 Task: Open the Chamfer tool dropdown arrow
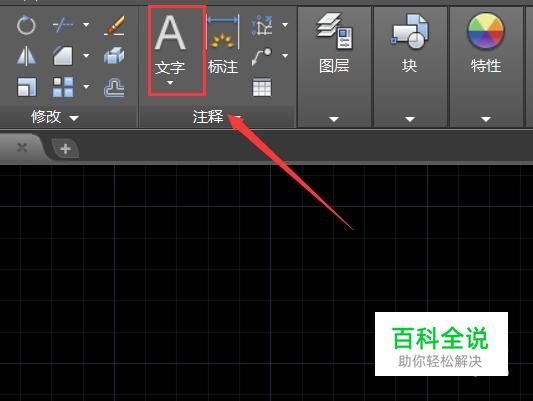click(x=86, y=56)
